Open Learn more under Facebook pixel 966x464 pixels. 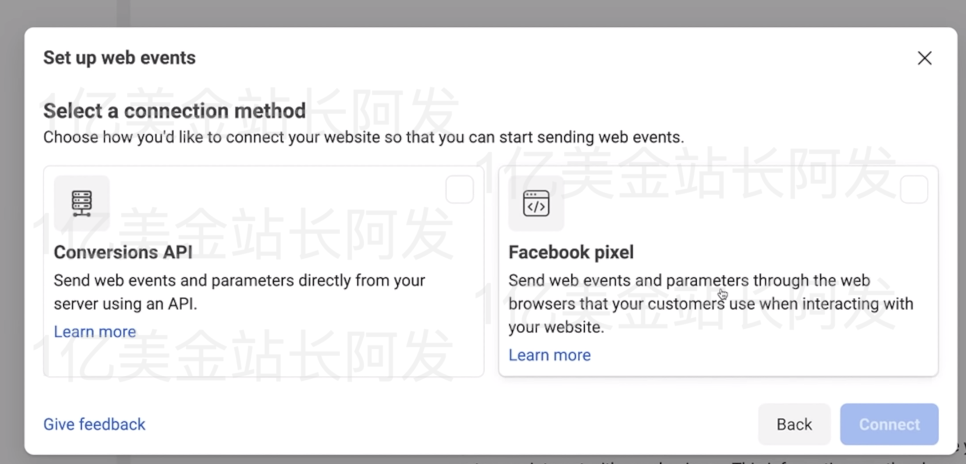tap(549, 355)
